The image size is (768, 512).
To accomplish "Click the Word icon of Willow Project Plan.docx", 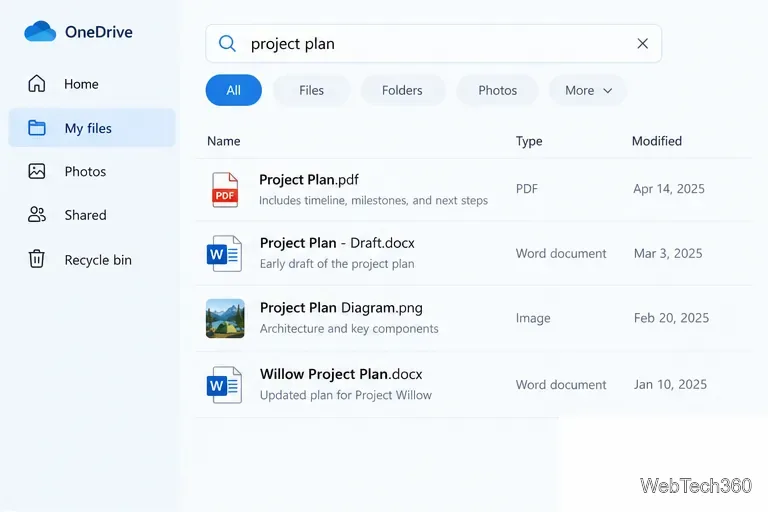I will pos(224,385).
